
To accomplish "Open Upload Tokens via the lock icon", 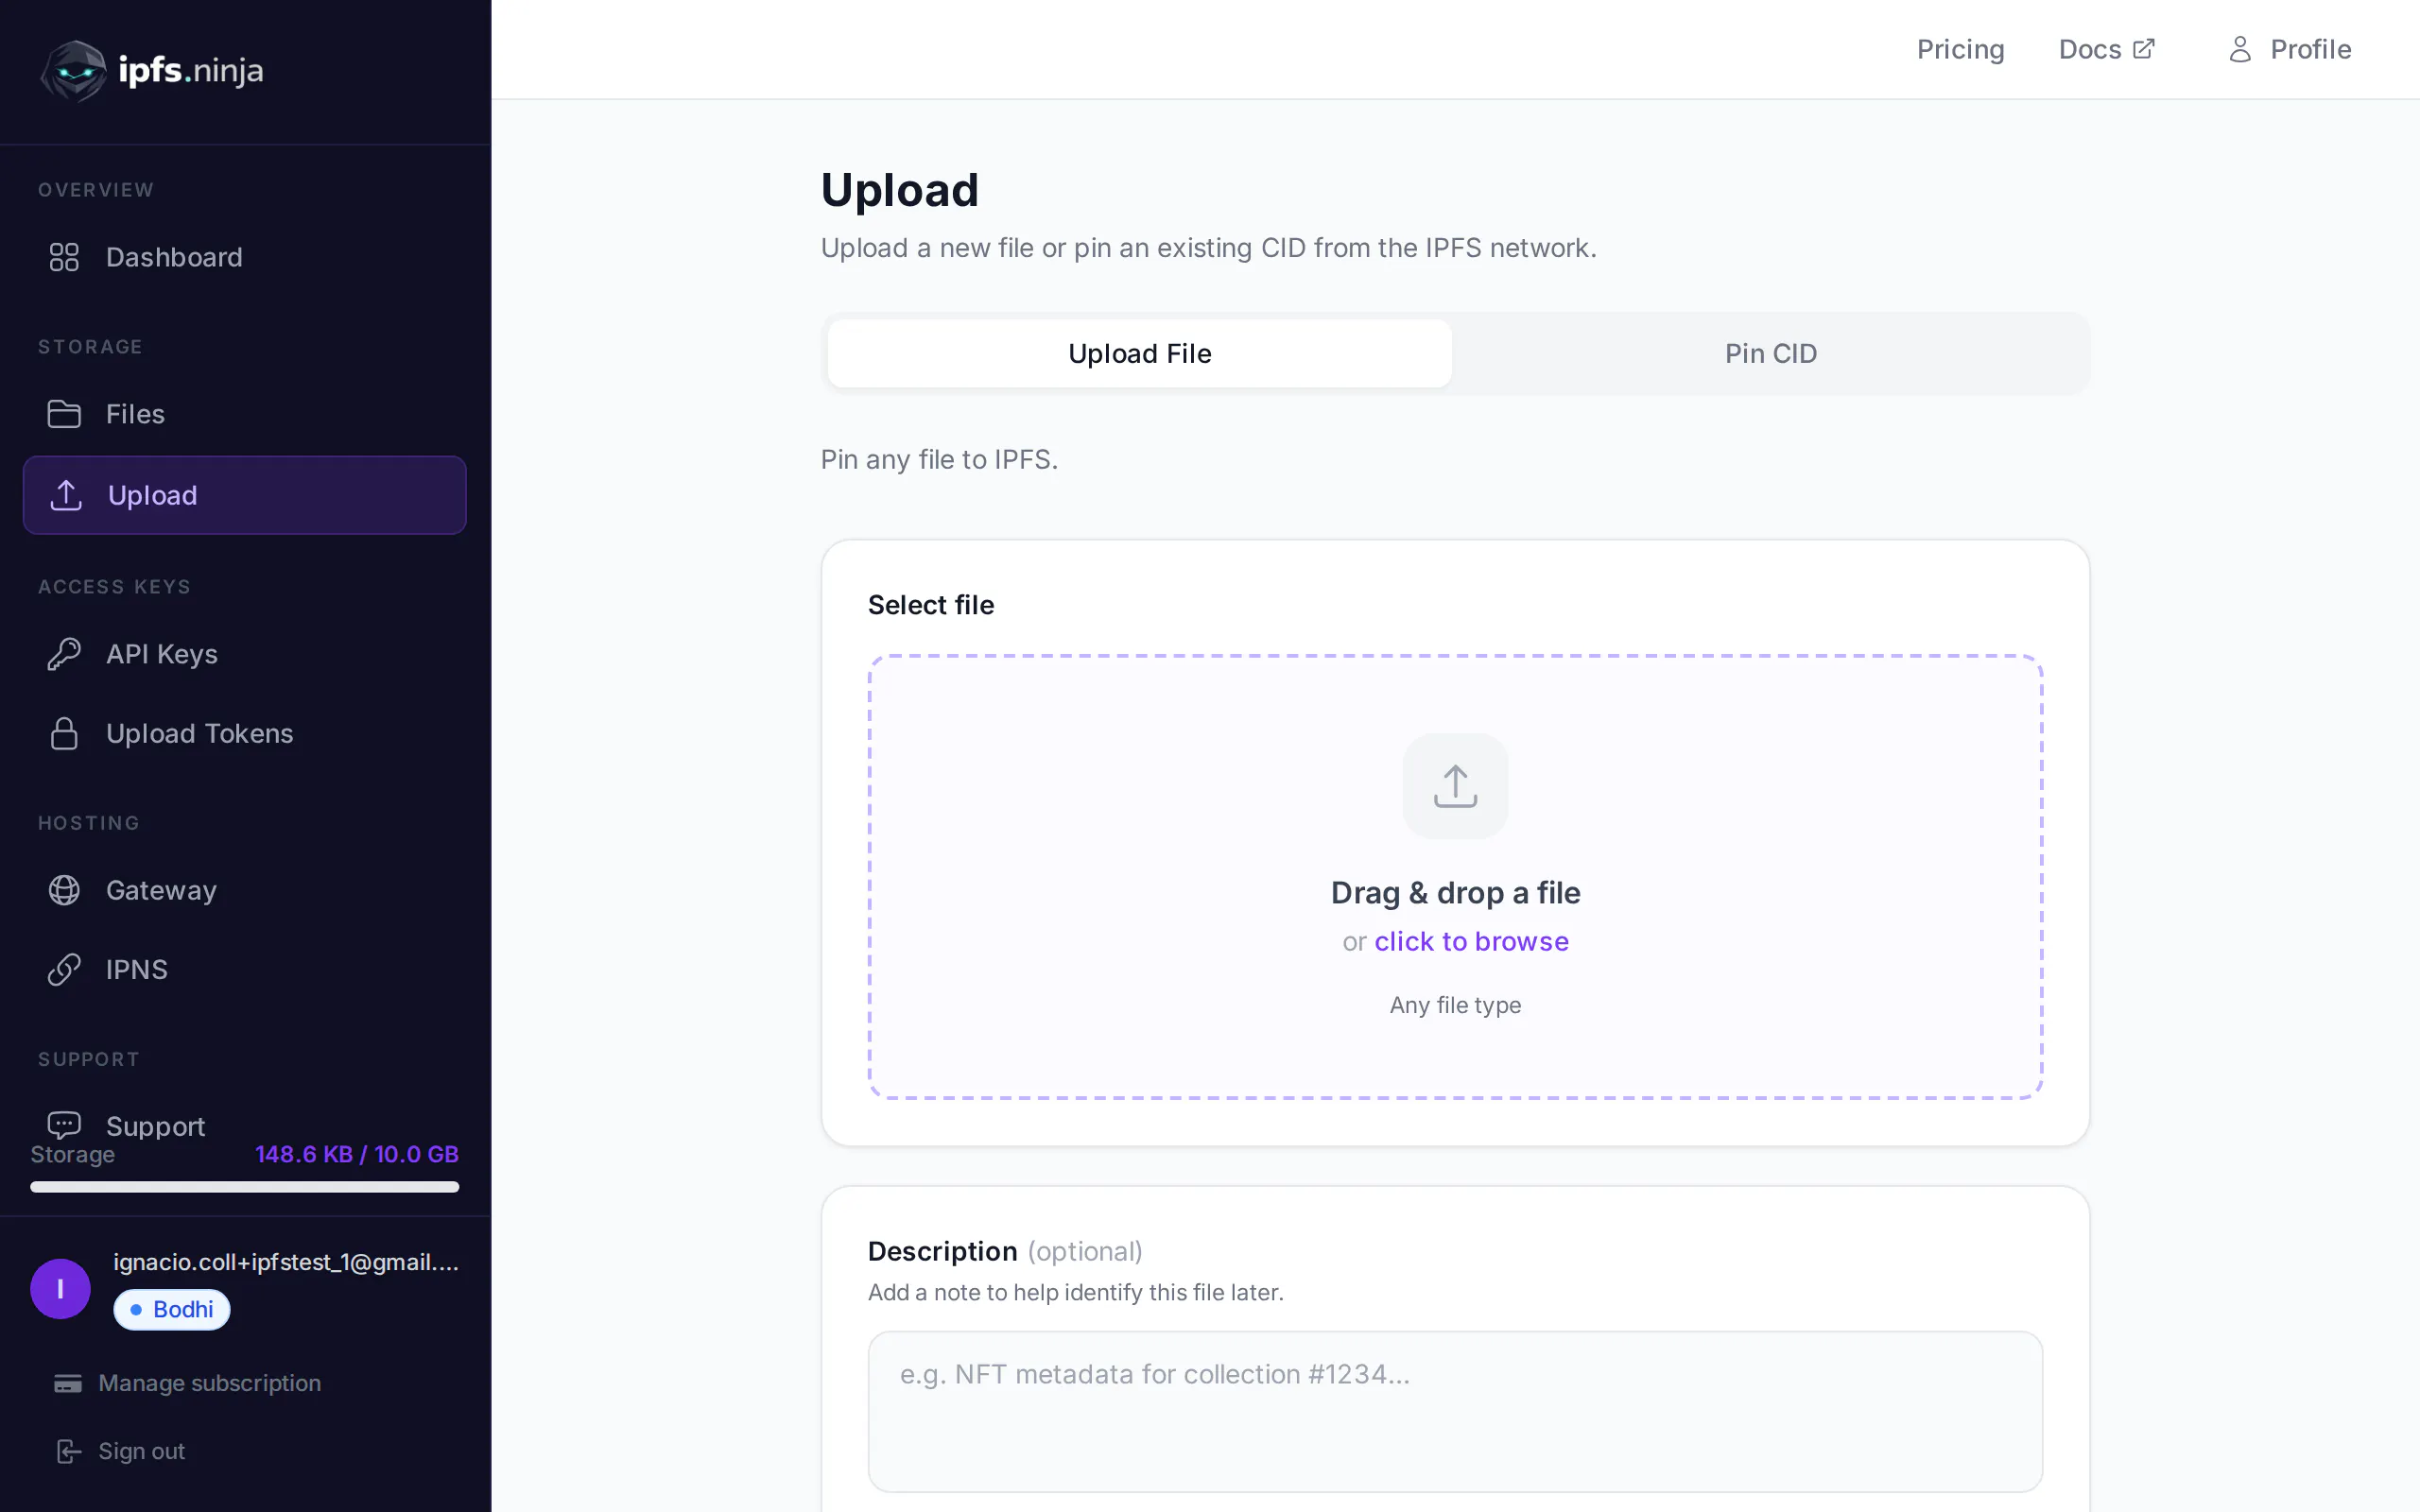I will (64, 733).
